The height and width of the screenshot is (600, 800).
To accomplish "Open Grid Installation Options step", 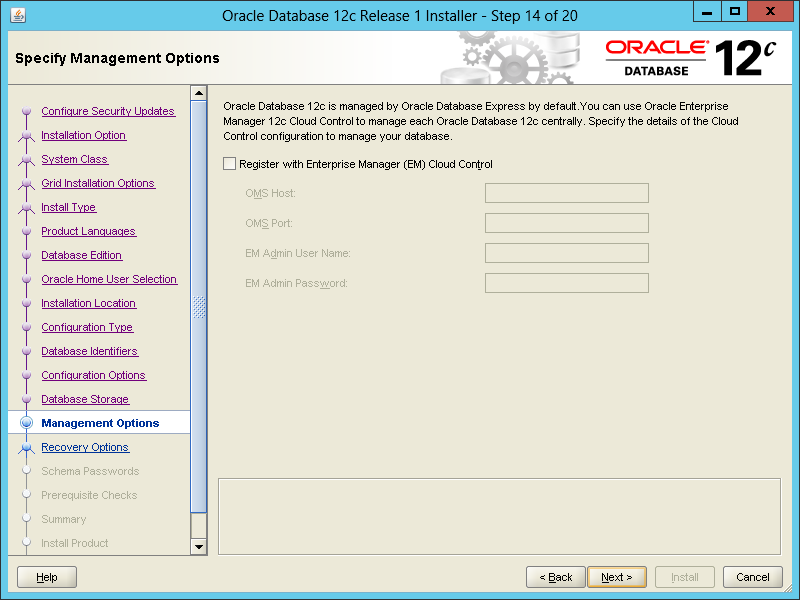I will [98, 183].
